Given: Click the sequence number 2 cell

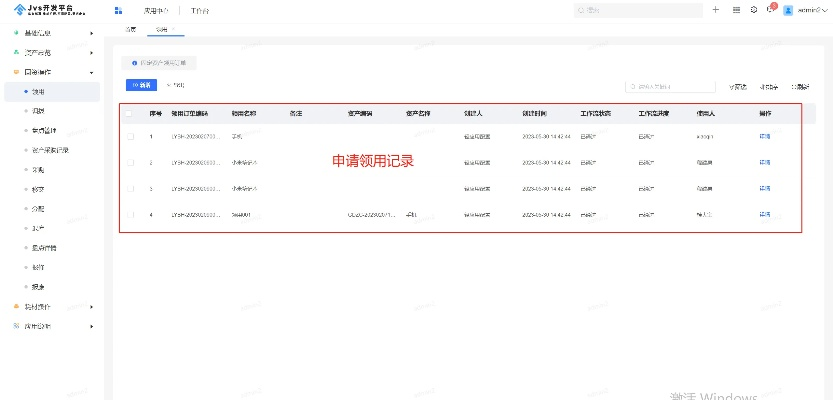Looking at the screenshot, I should click(x=151, y=163).
